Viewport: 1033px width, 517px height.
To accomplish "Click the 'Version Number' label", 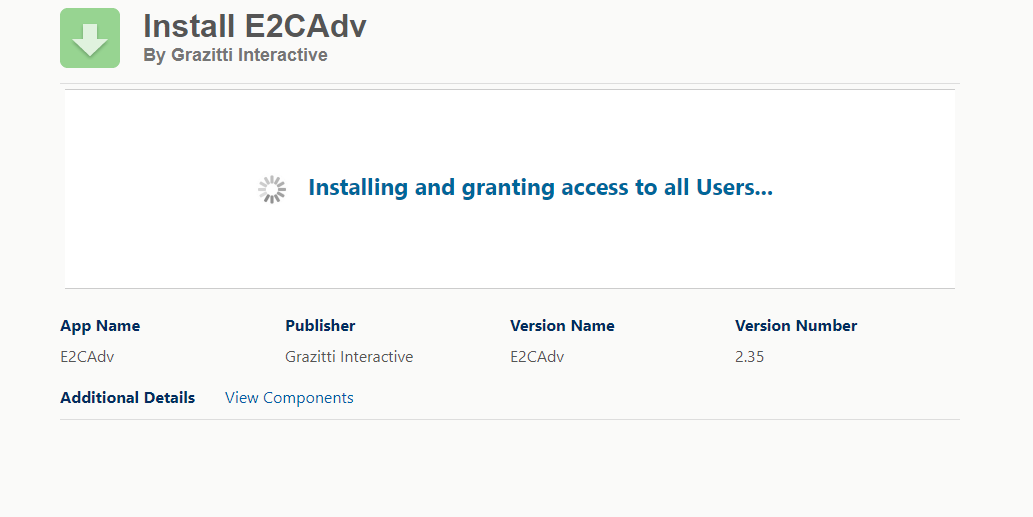I will coord(796,326).
